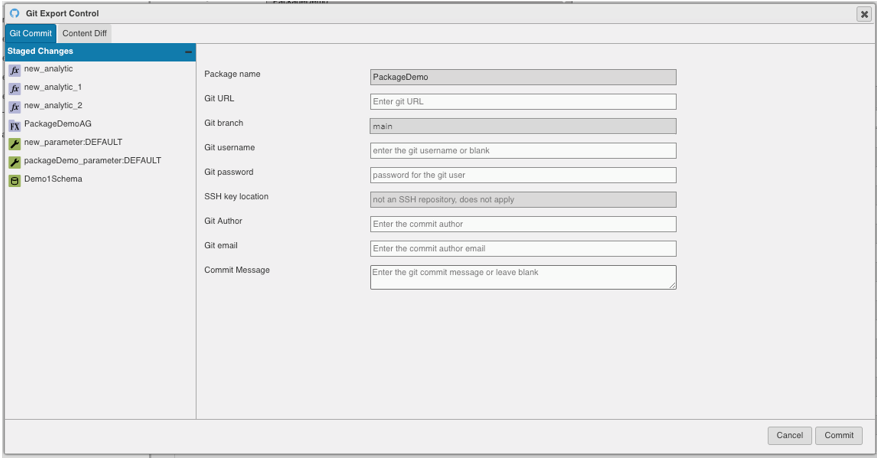Select Demo1Schema in staged changes
This screenshot has width=877, height=460.
(53, 179)
